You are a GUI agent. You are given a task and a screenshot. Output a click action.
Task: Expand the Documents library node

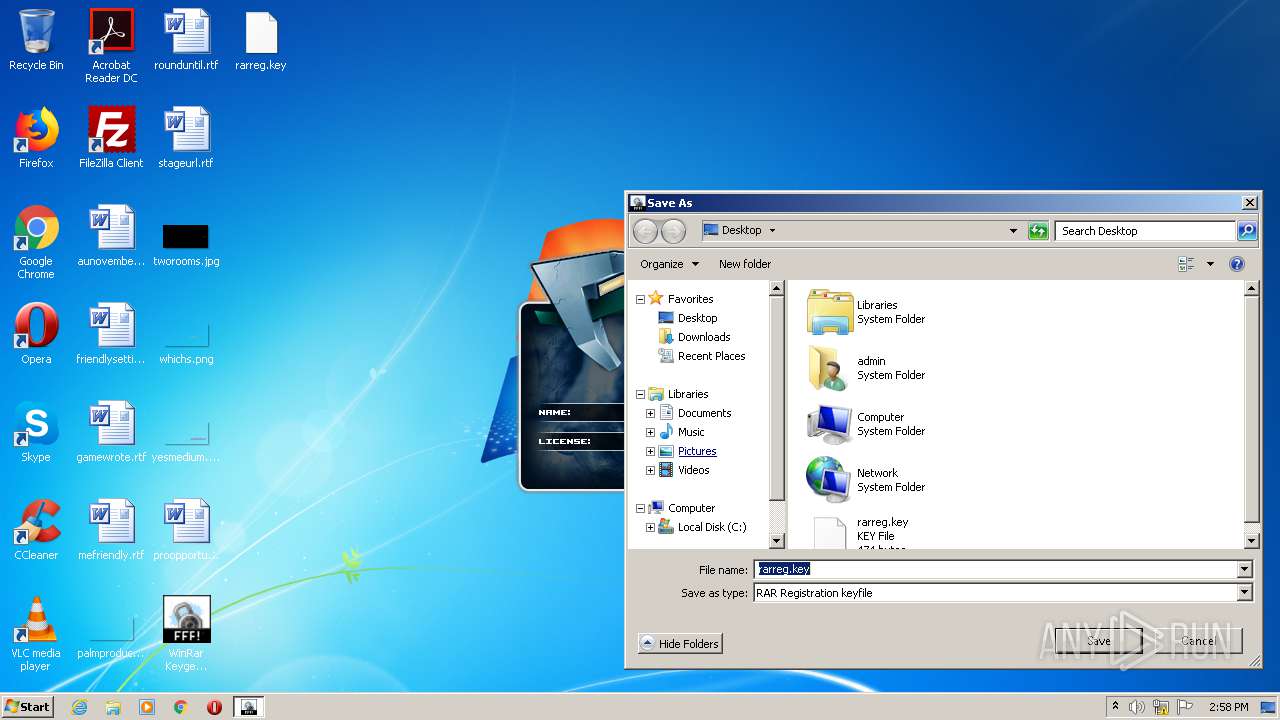click(650, 413)
